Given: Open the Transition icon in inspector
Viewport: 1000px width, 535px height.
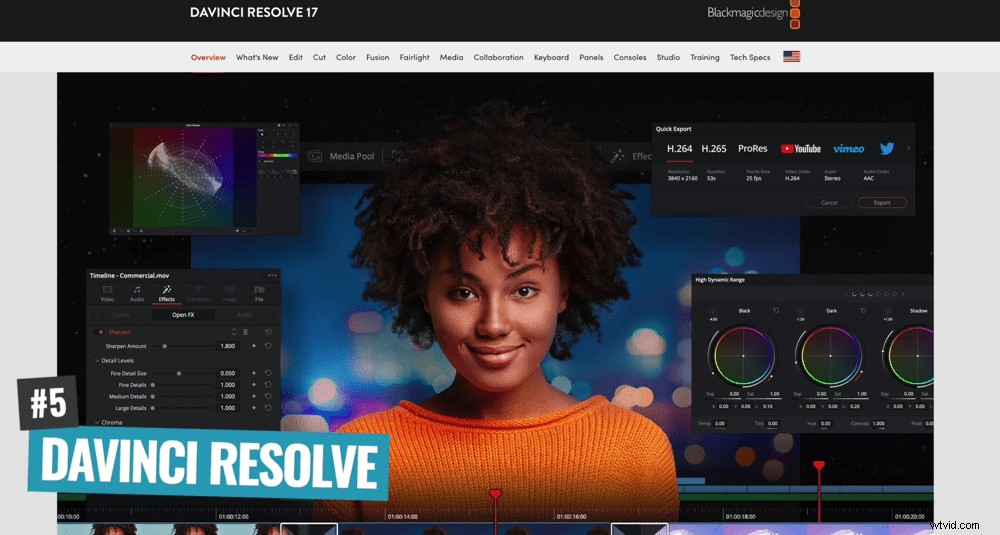Looking at the screenshot, I should click(198, 290).
